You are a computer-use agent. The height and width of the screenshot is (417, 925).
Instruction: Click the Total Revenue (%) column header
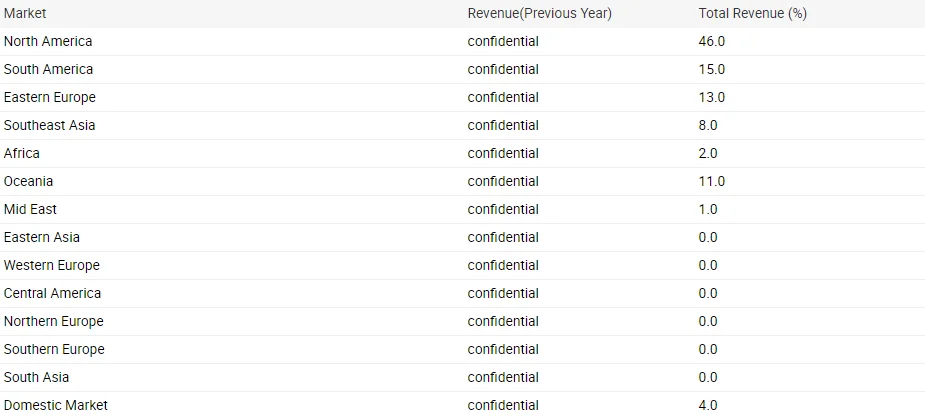[752, 13]
